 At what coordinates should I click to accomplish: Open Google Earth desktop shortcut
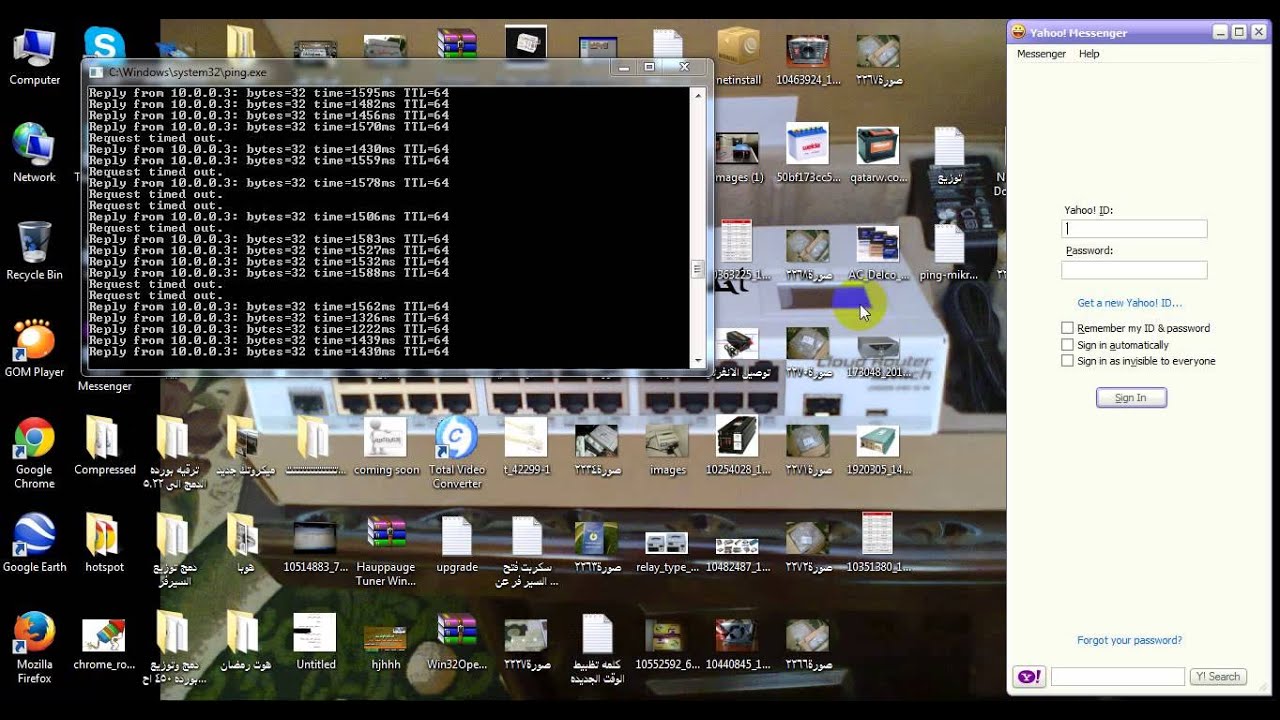tap(34, 544)
